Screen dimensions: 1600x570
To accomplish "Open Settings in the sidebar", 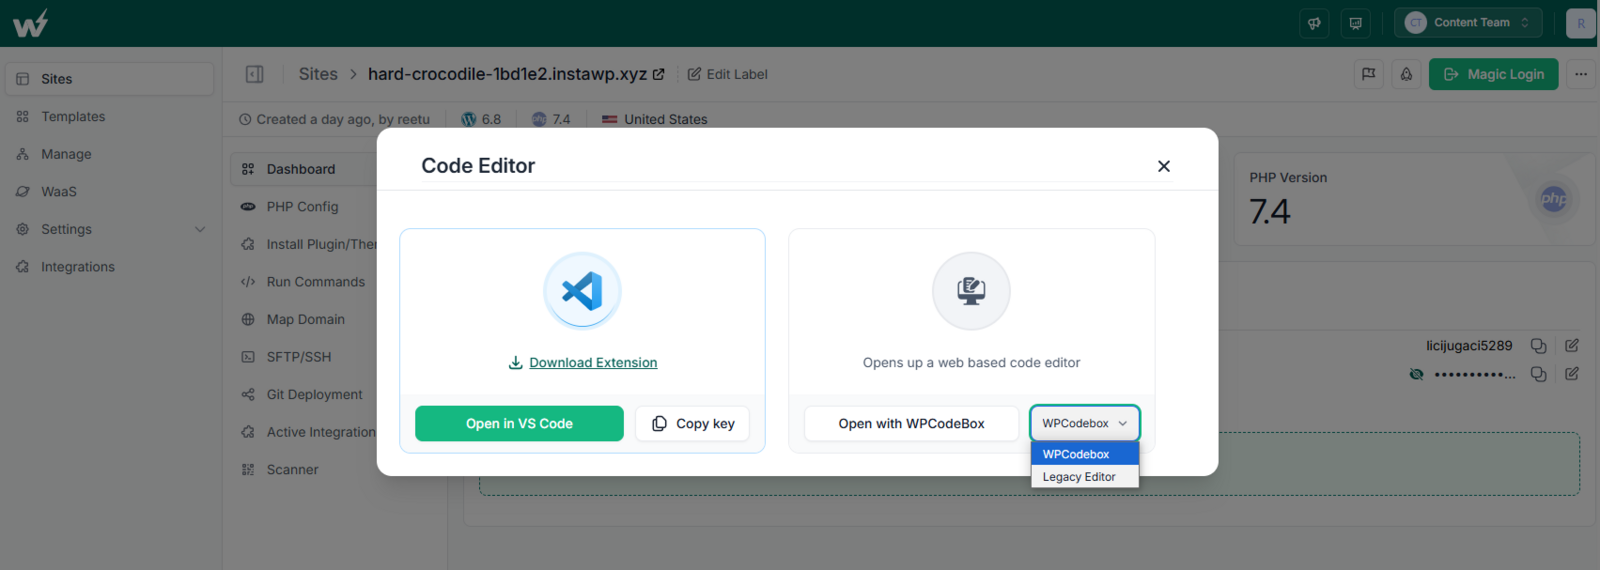I will (66, 229).
